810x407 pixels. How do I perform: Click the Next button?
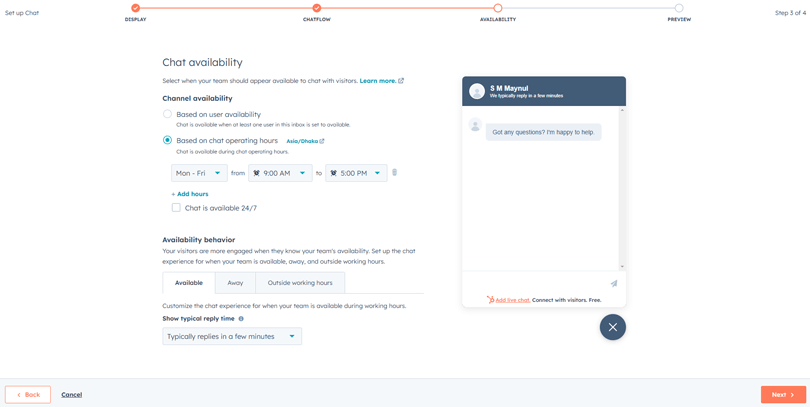pyautogui.click(x=783, y=395)
